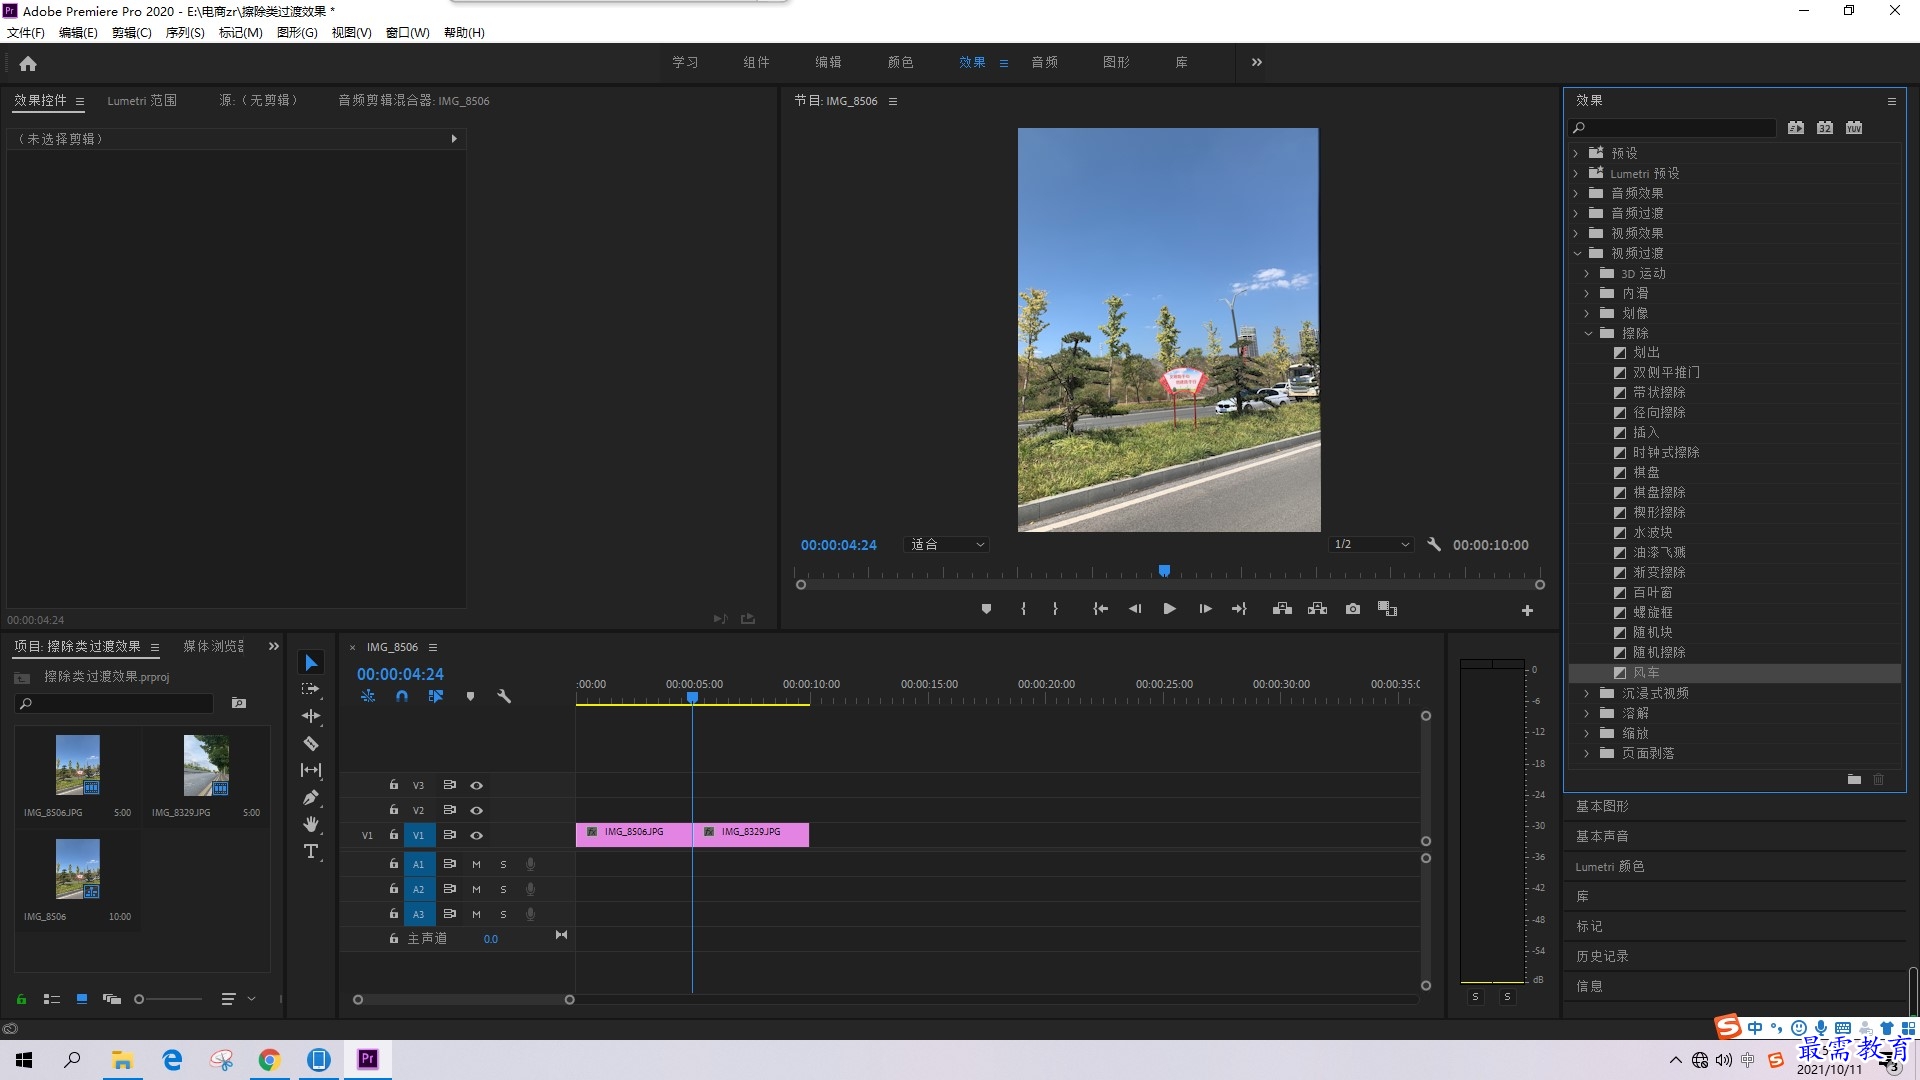The height and width of the screenshot is (1080, 1920).
Task: Open the 1/2 playback resolution dropdown
Action: pos(1370,545)
